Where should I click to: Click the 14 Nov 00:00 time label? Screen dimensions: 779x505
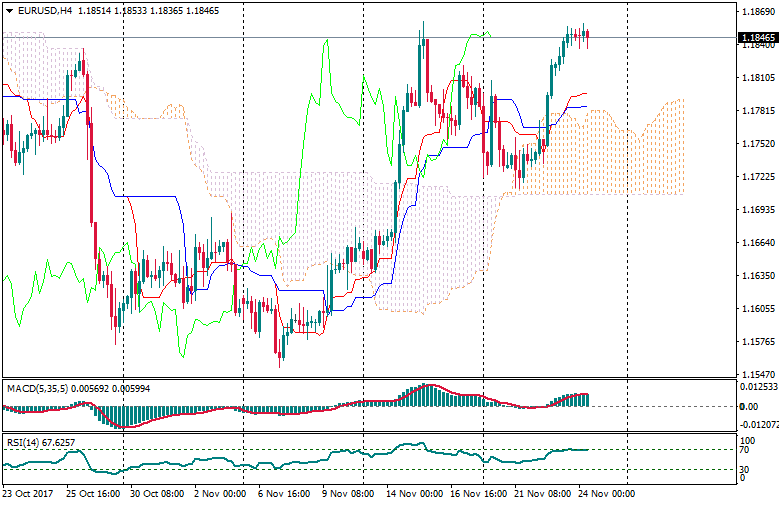click(414, 494)
